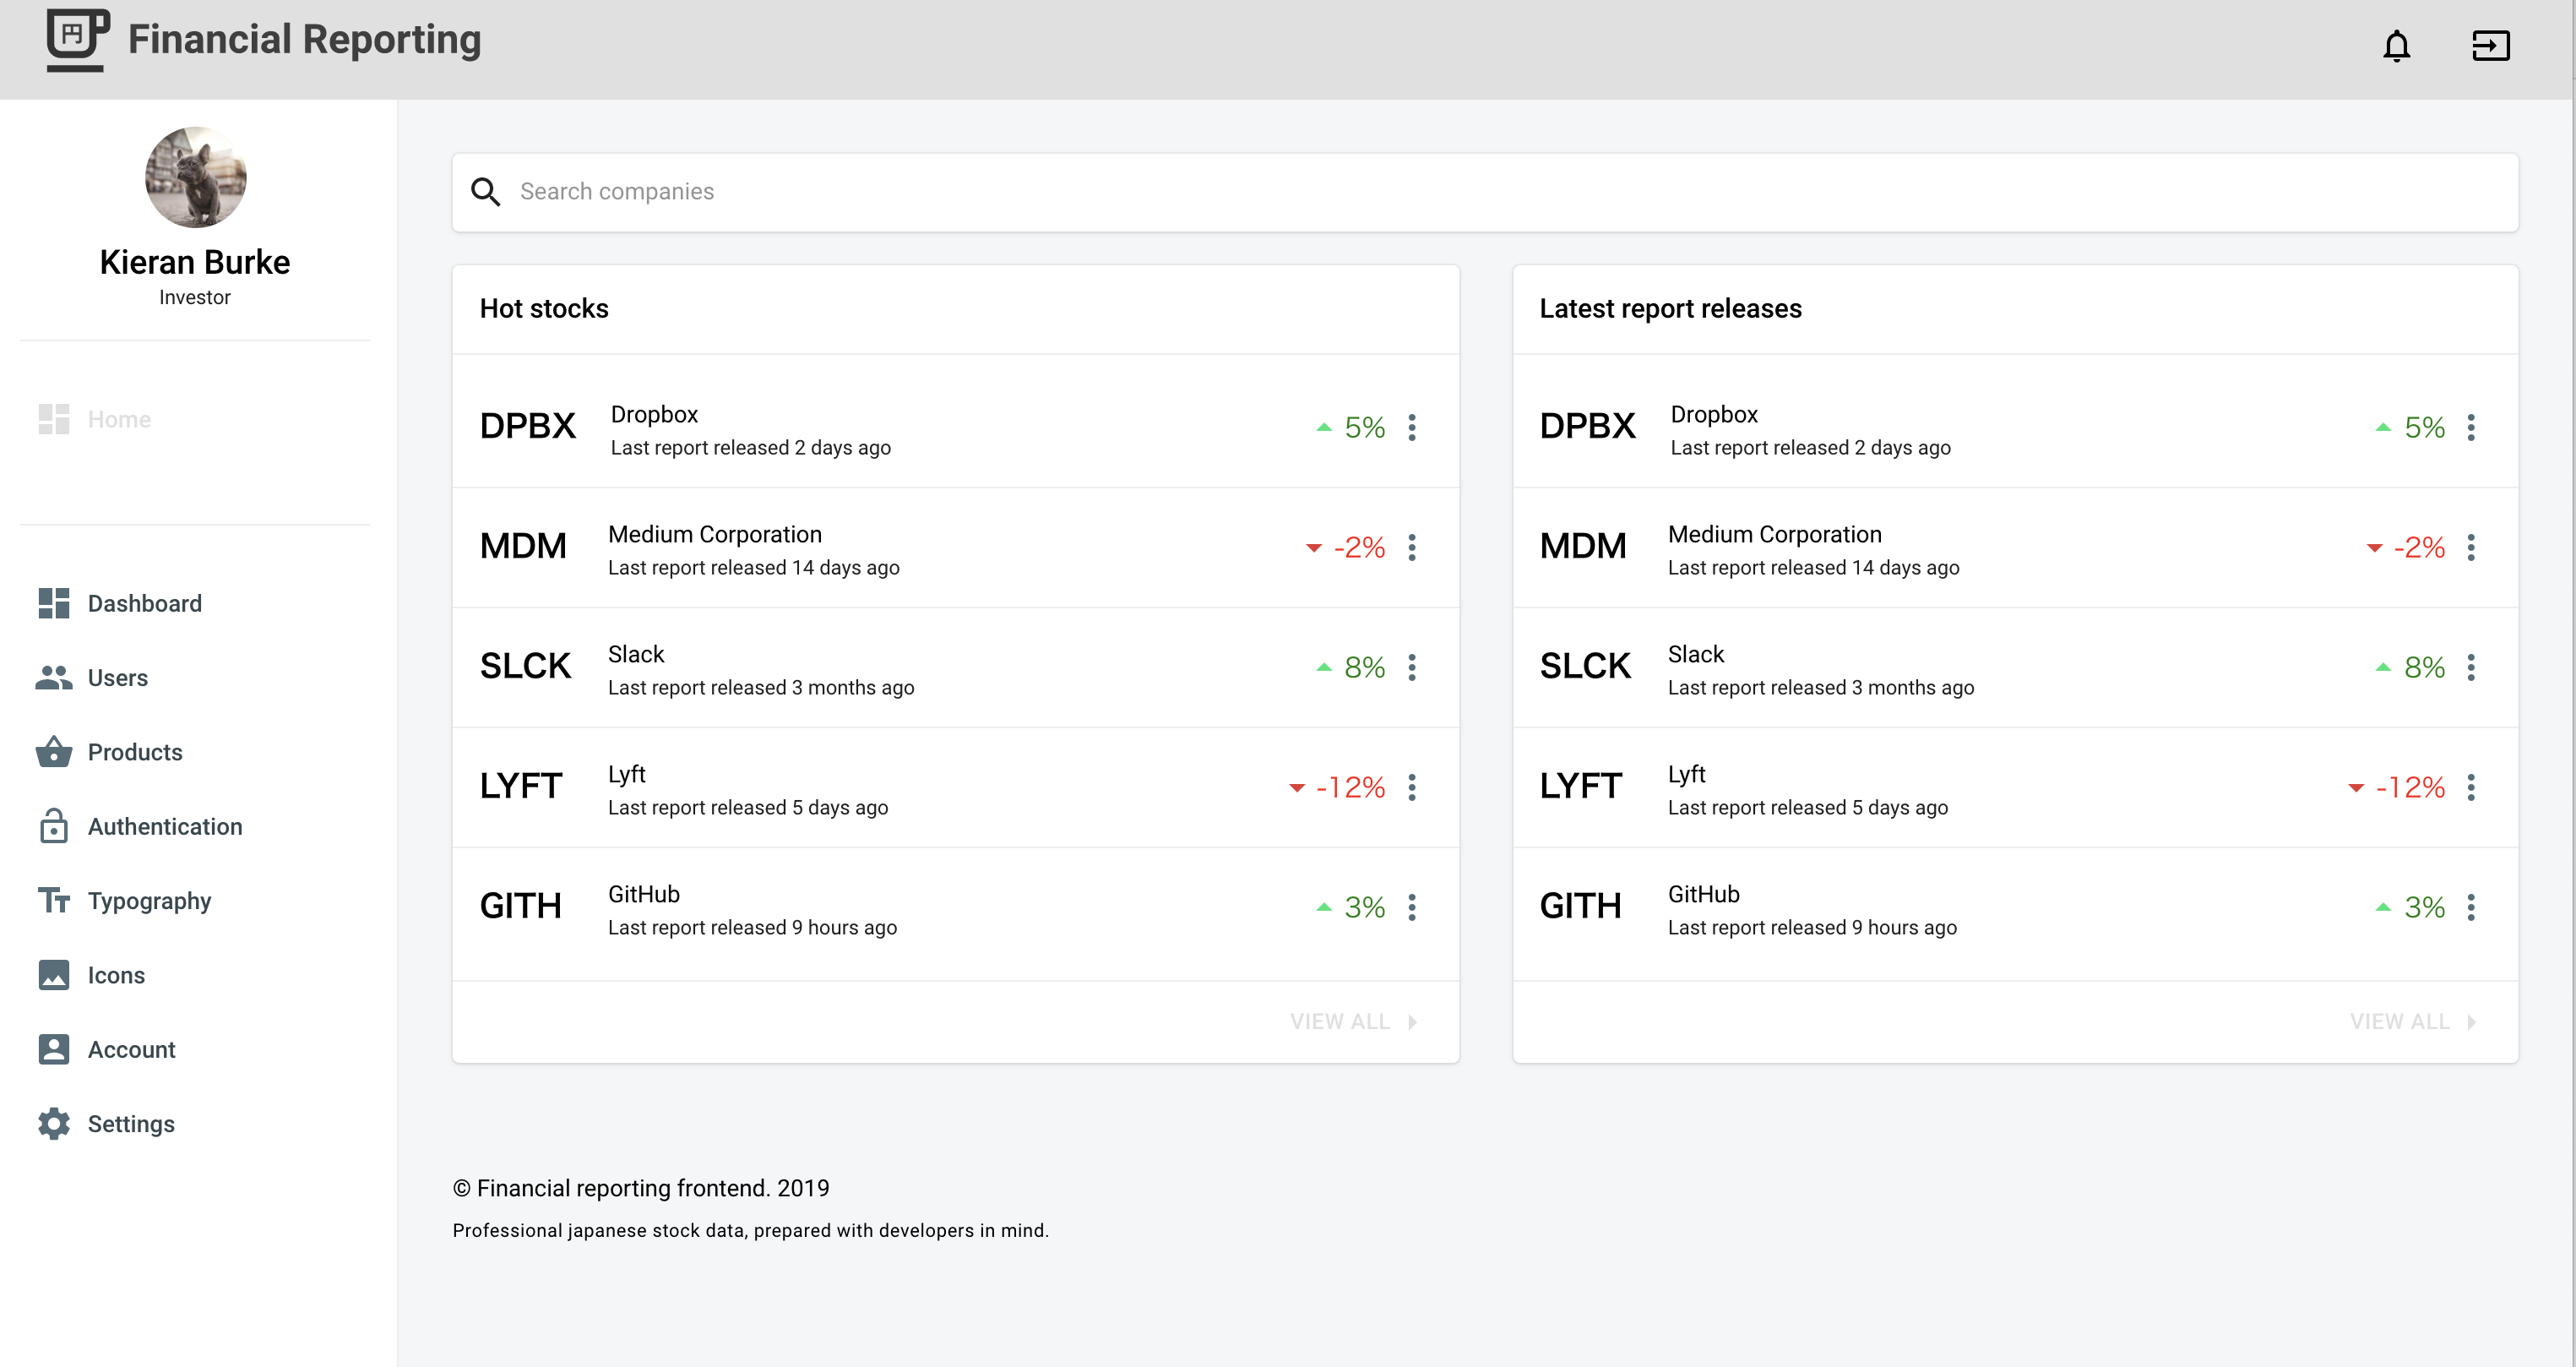Click the Kieran Burke name in sidebar
This screenshot has width=2576, height=1367.
coord(195,262)
